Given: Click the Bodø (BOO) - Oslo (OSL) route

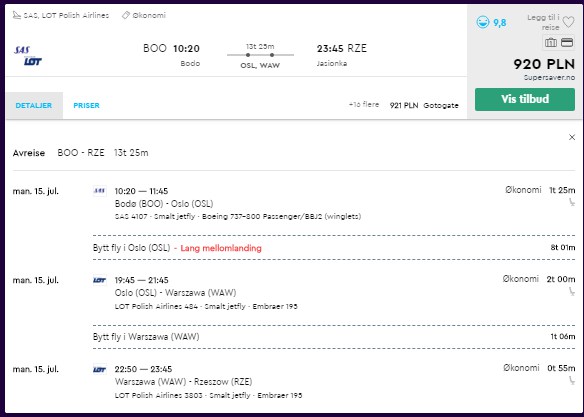Looking at the screenshot, I should [164, 204].
